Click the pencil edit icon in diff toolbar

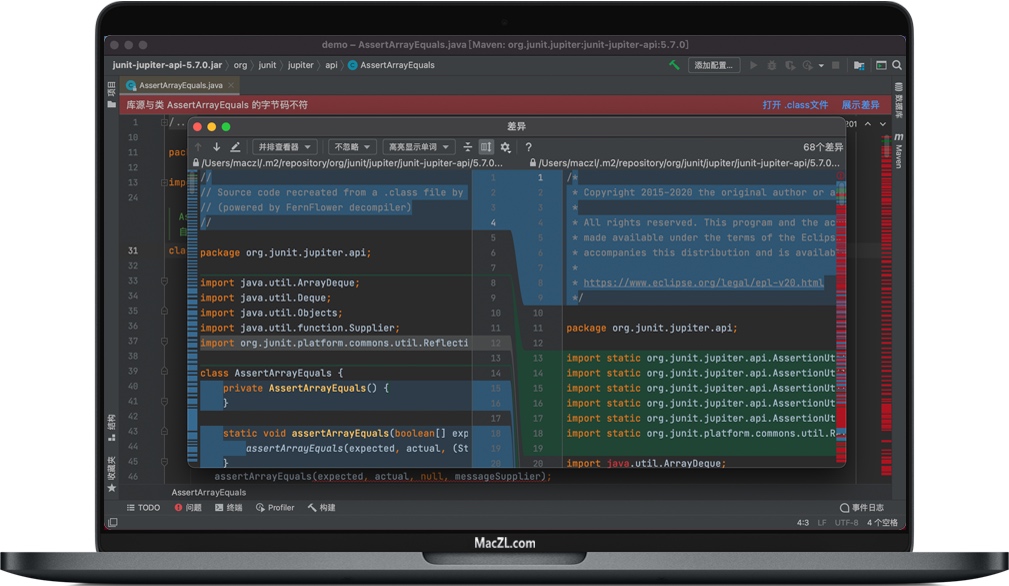233,146
